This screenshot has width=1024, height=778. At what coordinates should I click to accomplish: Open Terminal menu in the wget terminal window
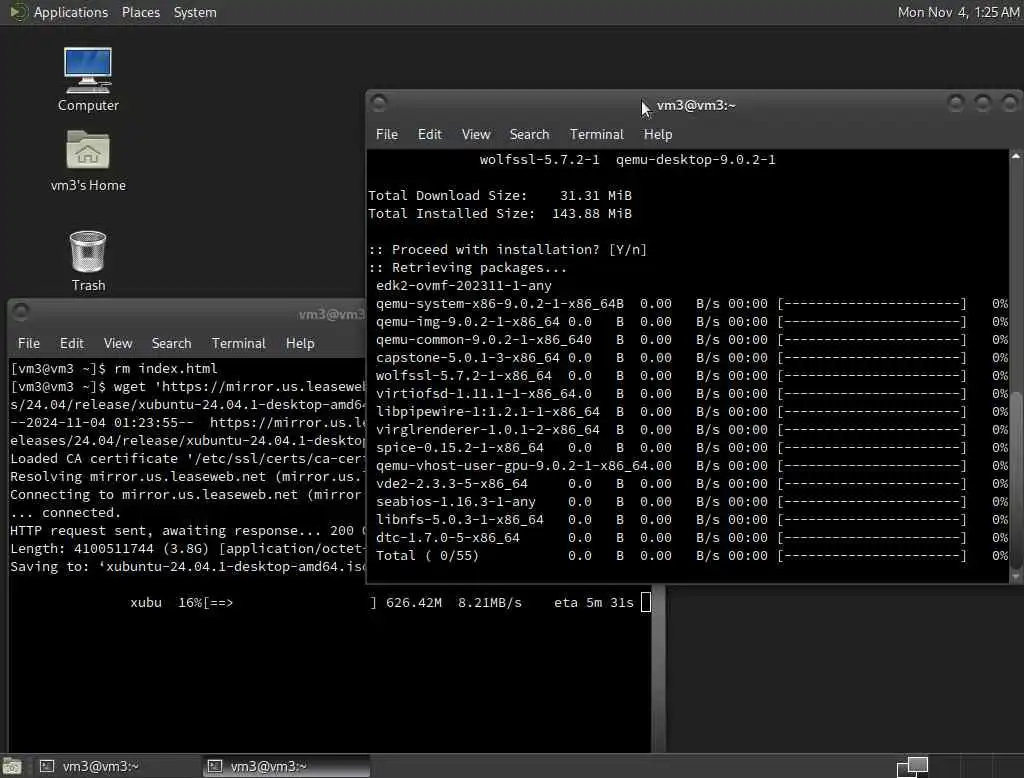pyautogui.click(x=238, y=343)
